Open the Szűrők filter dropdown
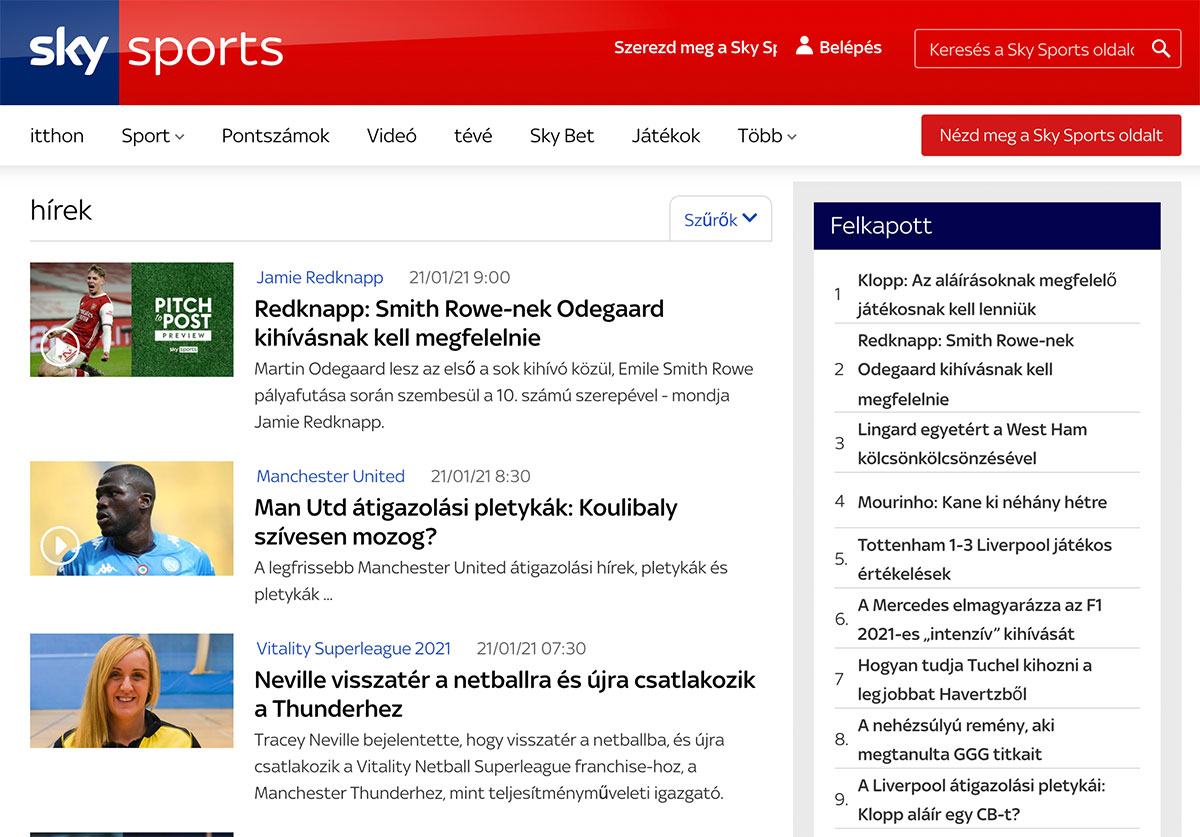Image resolution: width=1200 pixels, height=837 pixels. click(721, 219)
